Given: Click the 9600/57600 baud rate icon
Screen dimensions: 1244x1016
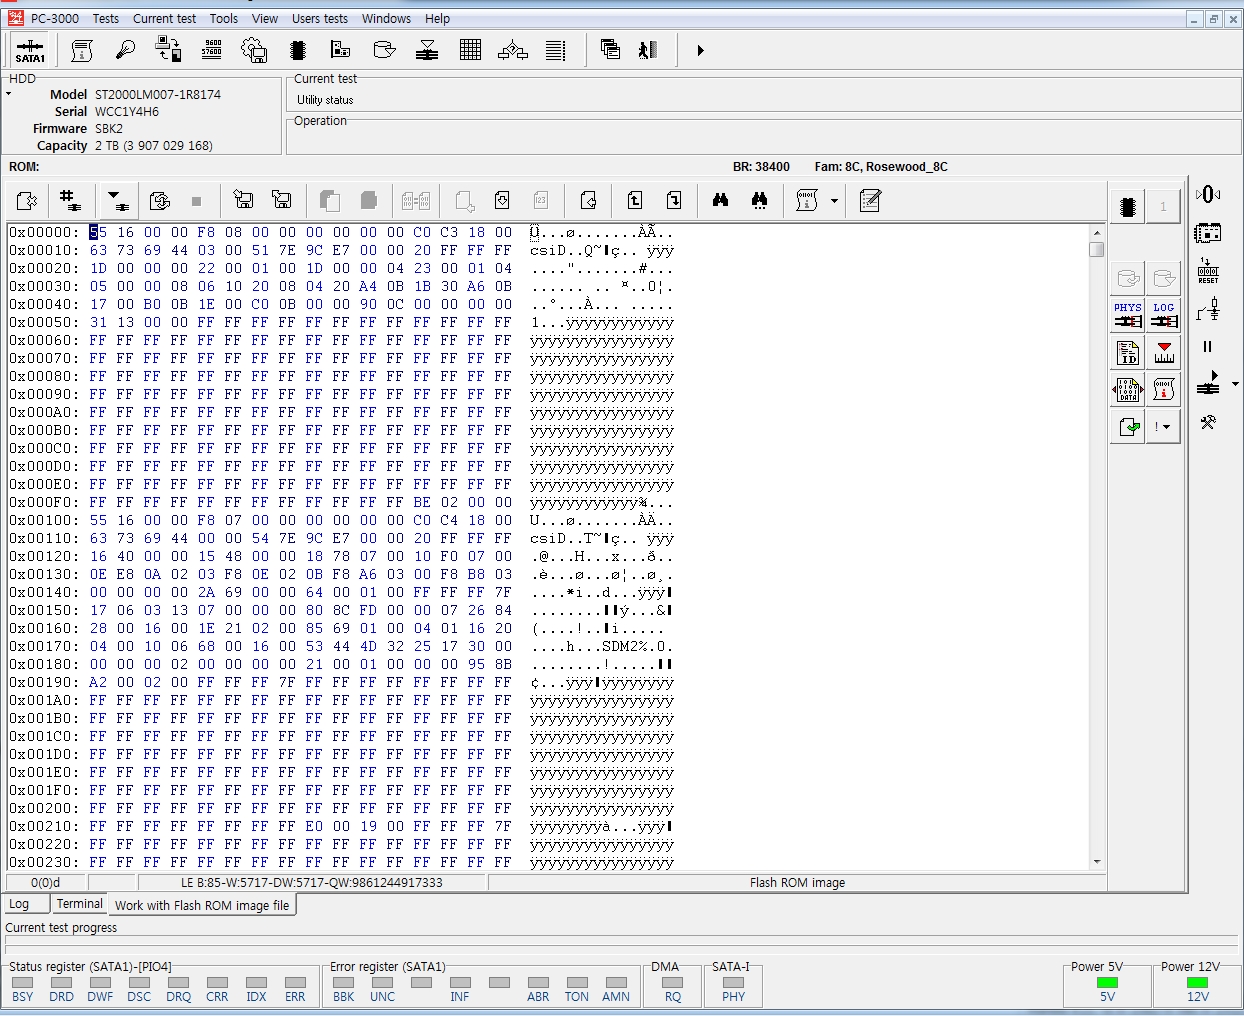Looking at the screenshot, I should pyautogui.click(x=211, y=49).
